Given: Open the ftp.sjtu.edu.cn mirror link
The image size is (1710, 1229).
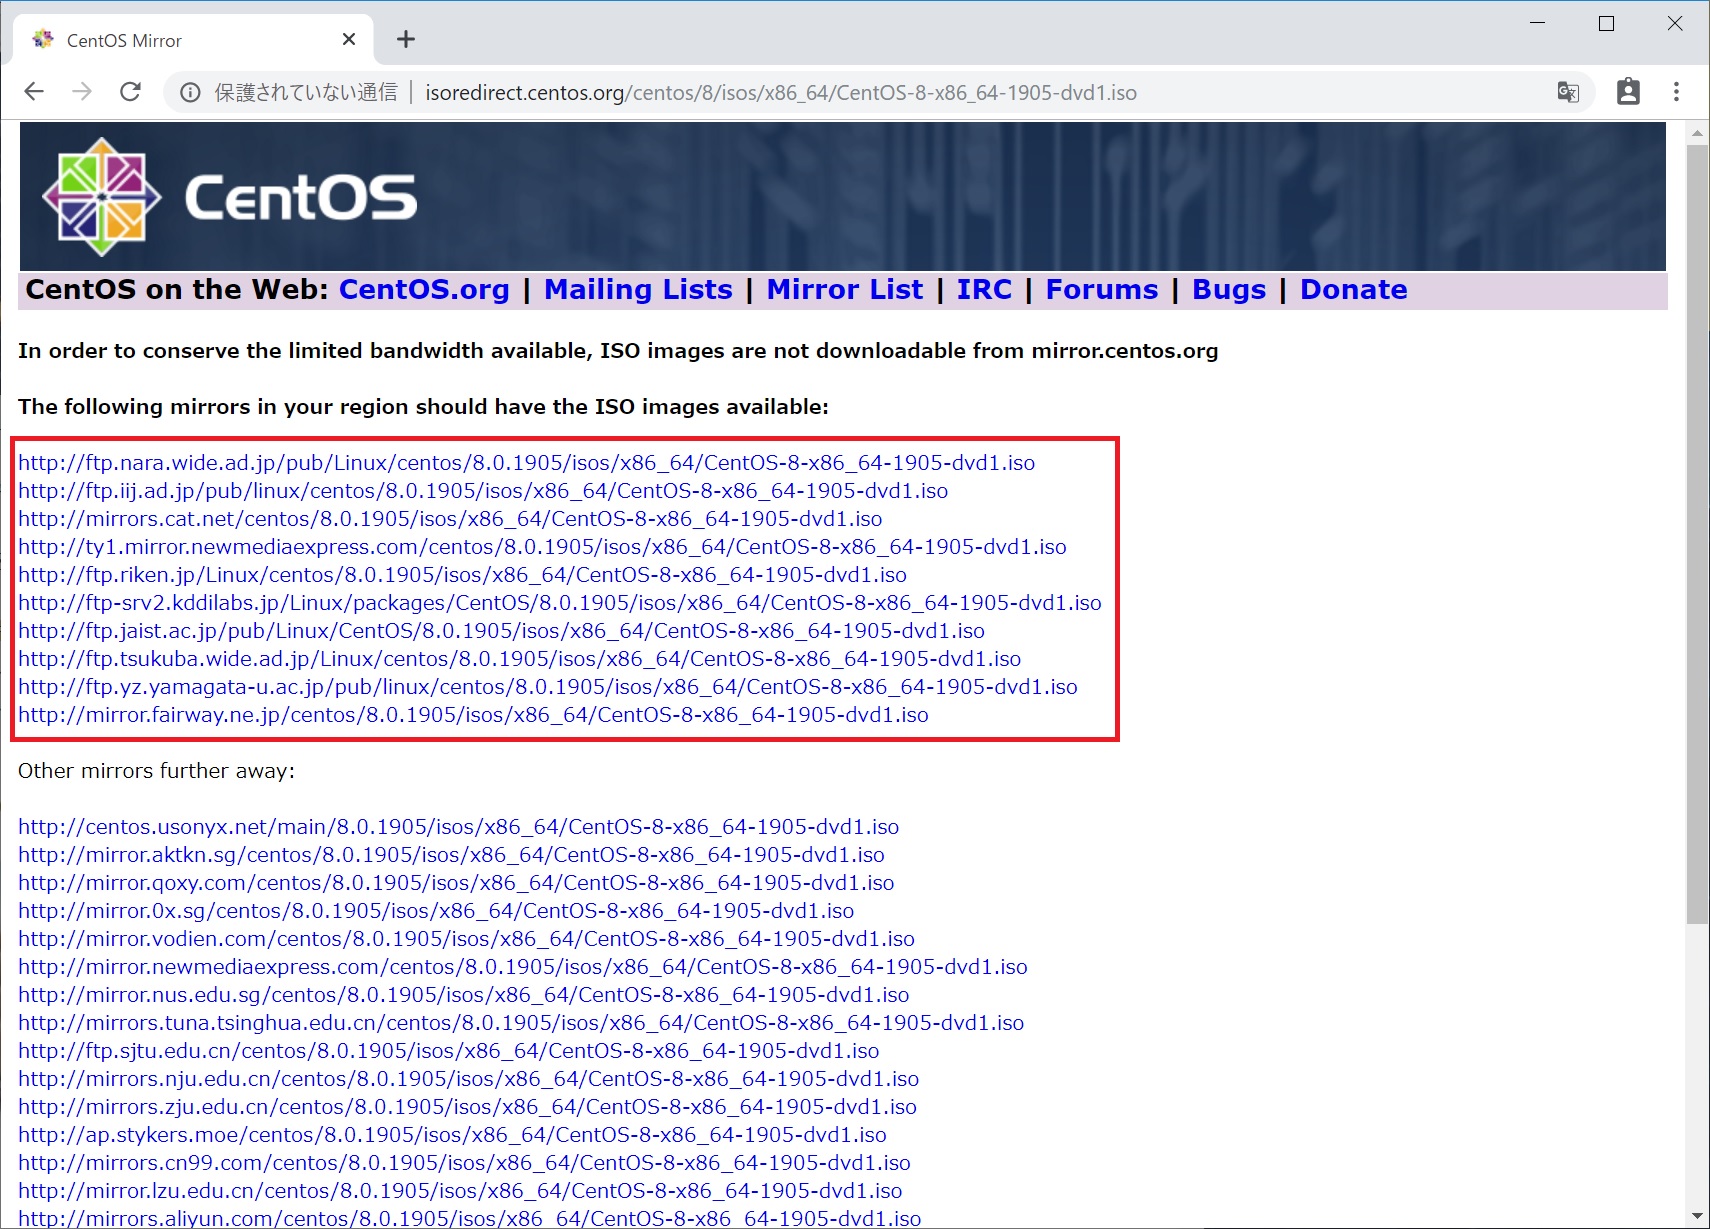Looking at the screenshot, I should (448, 1051).
